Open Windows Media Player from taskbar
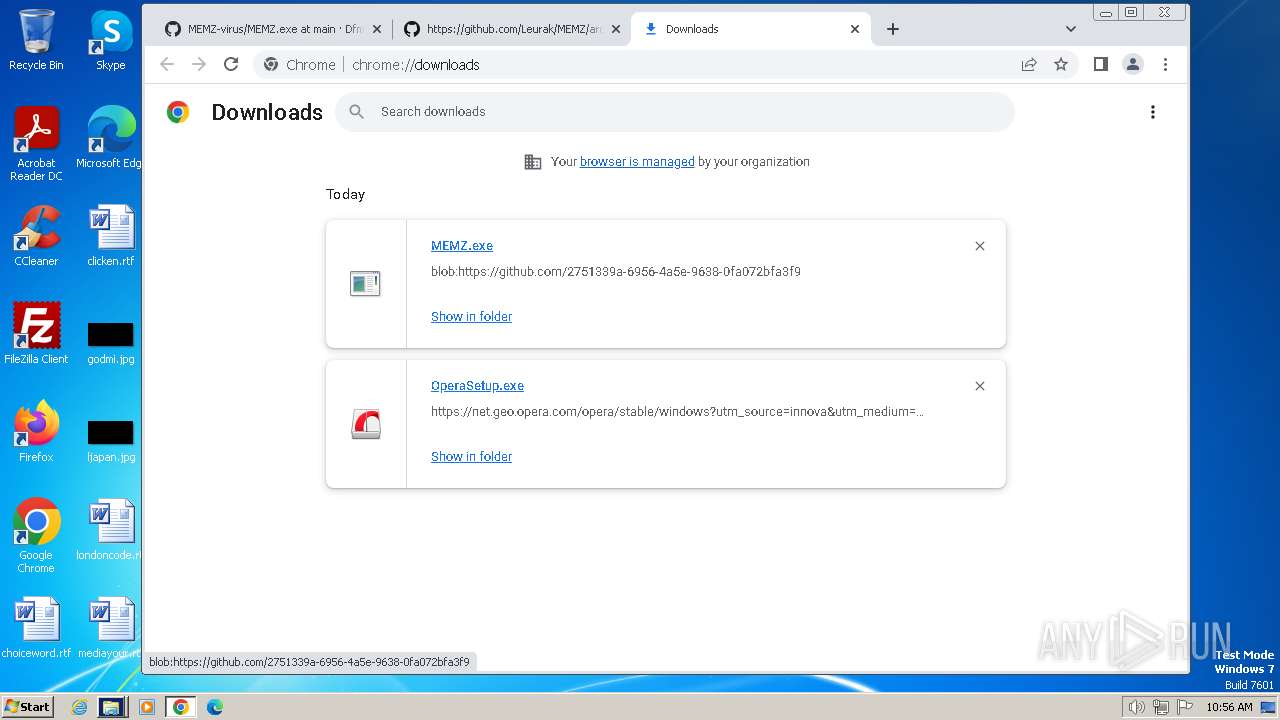Viewport: 1280px width, 720px height. click(x=147, y=707)
